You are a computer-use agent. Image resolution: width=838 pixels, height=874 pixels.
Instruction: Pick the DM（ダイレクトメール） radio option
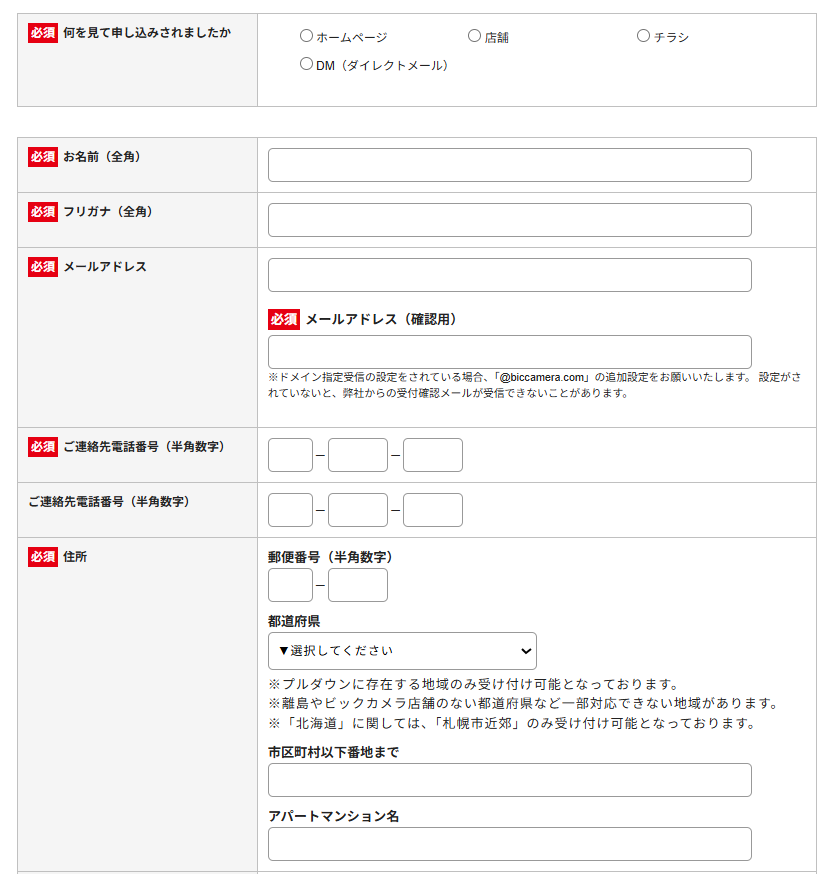[306, 64]
